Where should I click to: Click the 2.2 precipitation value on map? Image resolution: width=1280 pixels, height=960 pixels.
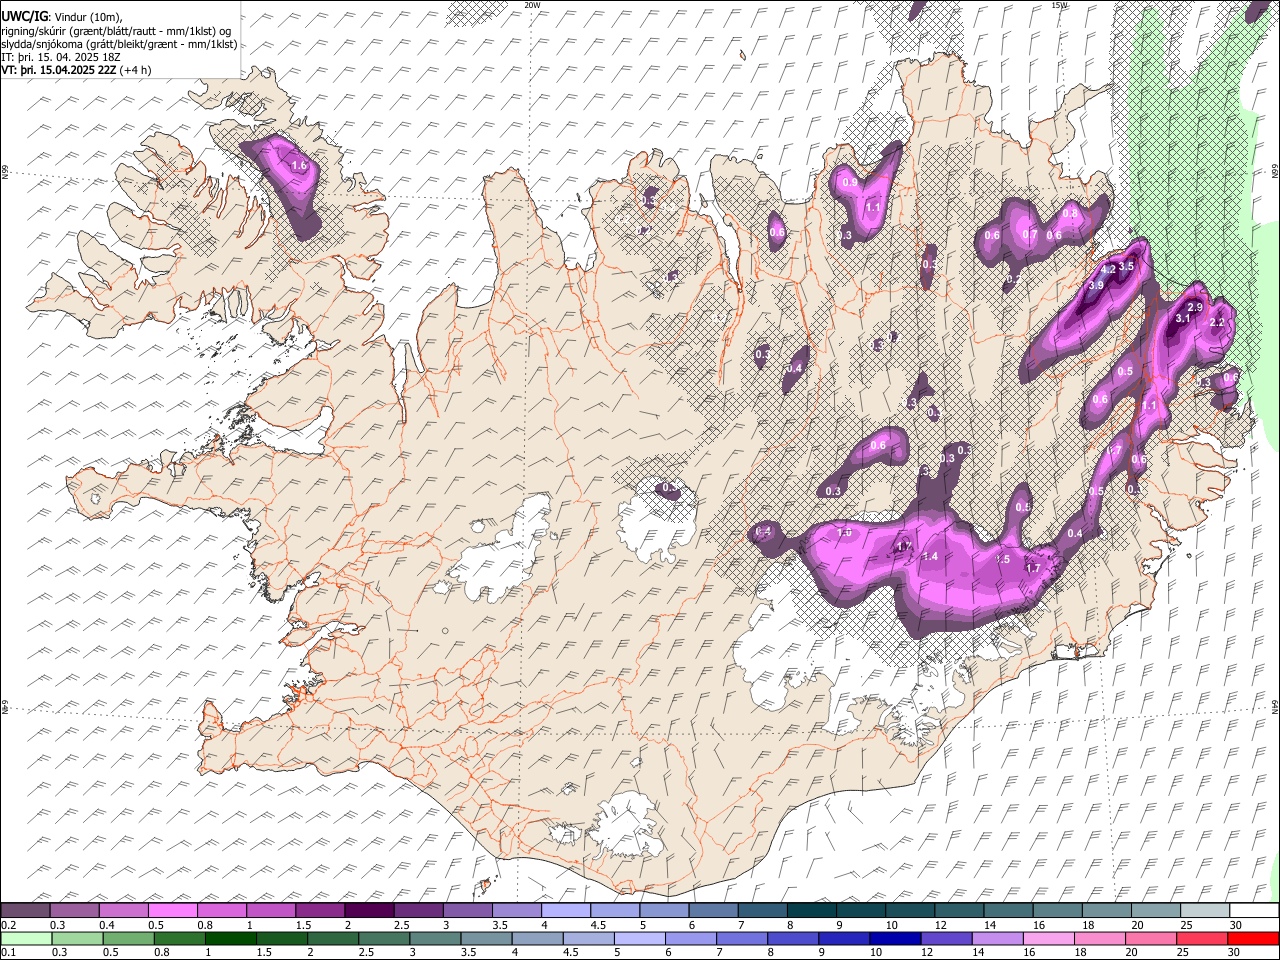[1217, 323]
